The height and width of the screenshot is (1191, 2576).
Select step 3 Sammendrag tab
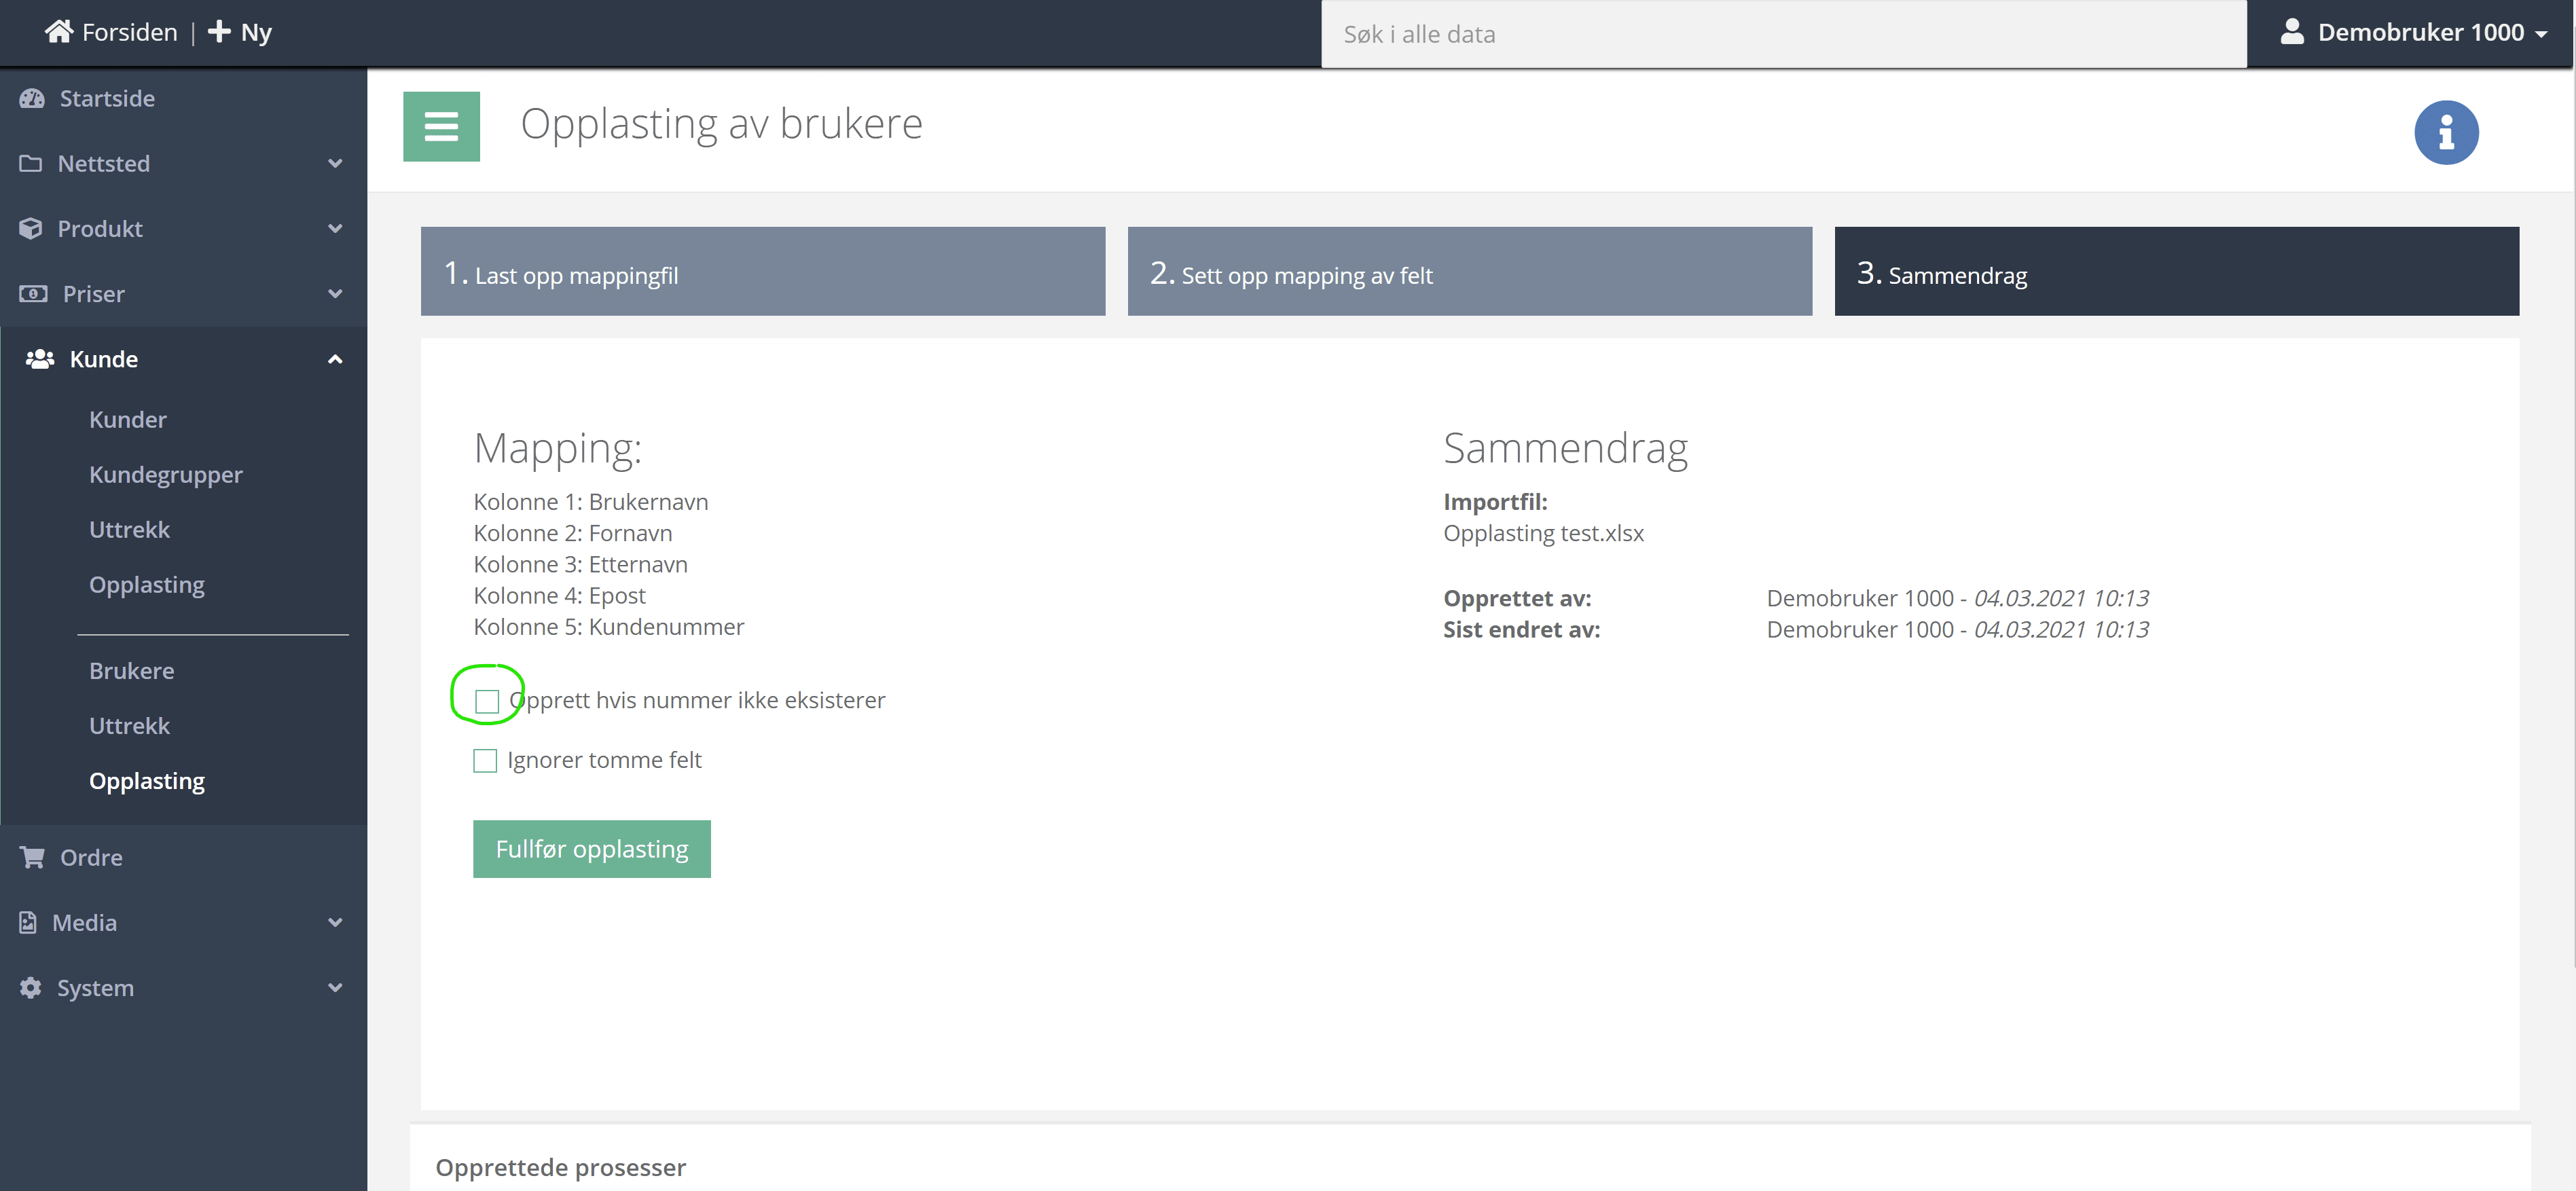(2176, 271)
